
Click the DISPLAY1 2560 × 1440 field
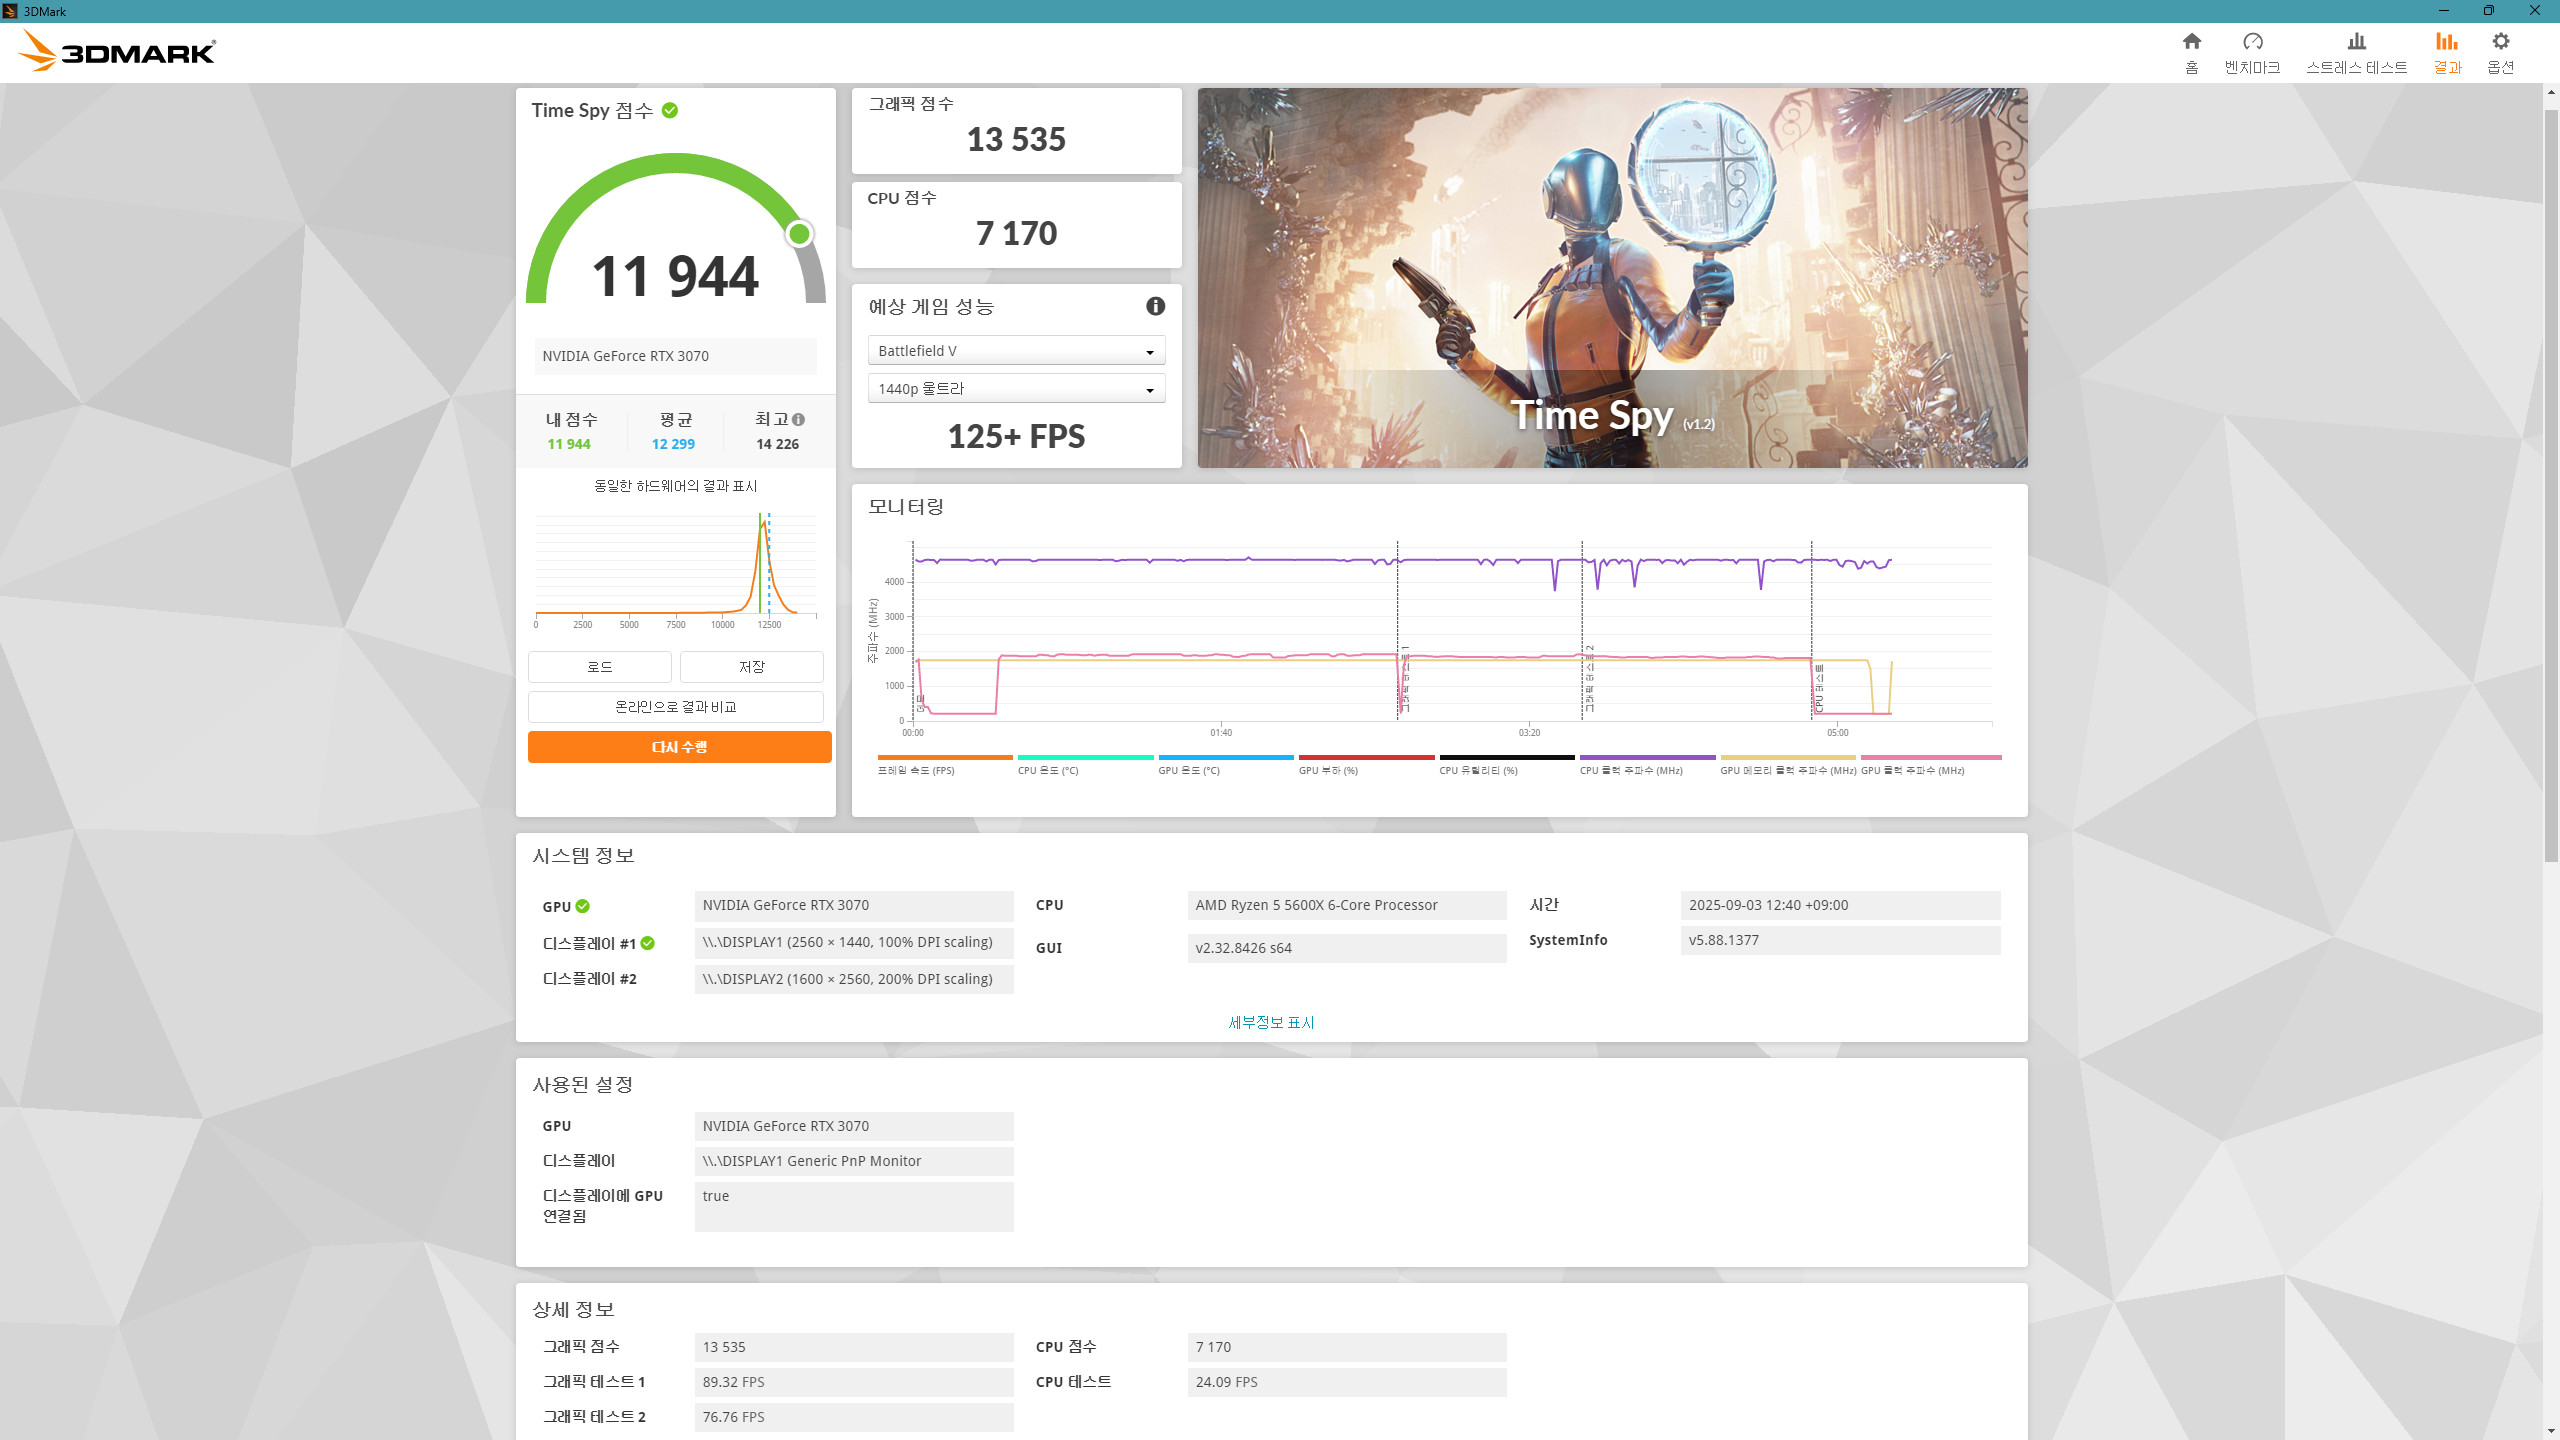click(x=854, y=942)
